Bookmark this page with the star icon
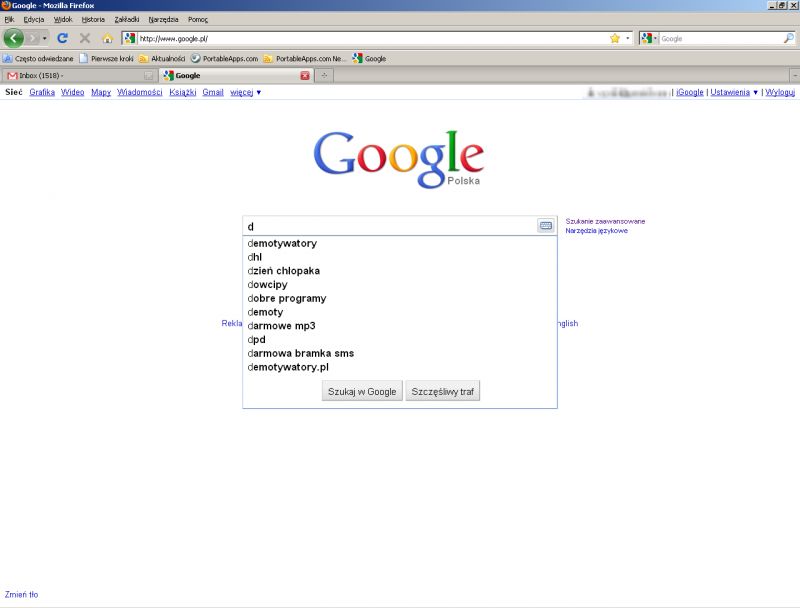 click(x=615, y=38)
